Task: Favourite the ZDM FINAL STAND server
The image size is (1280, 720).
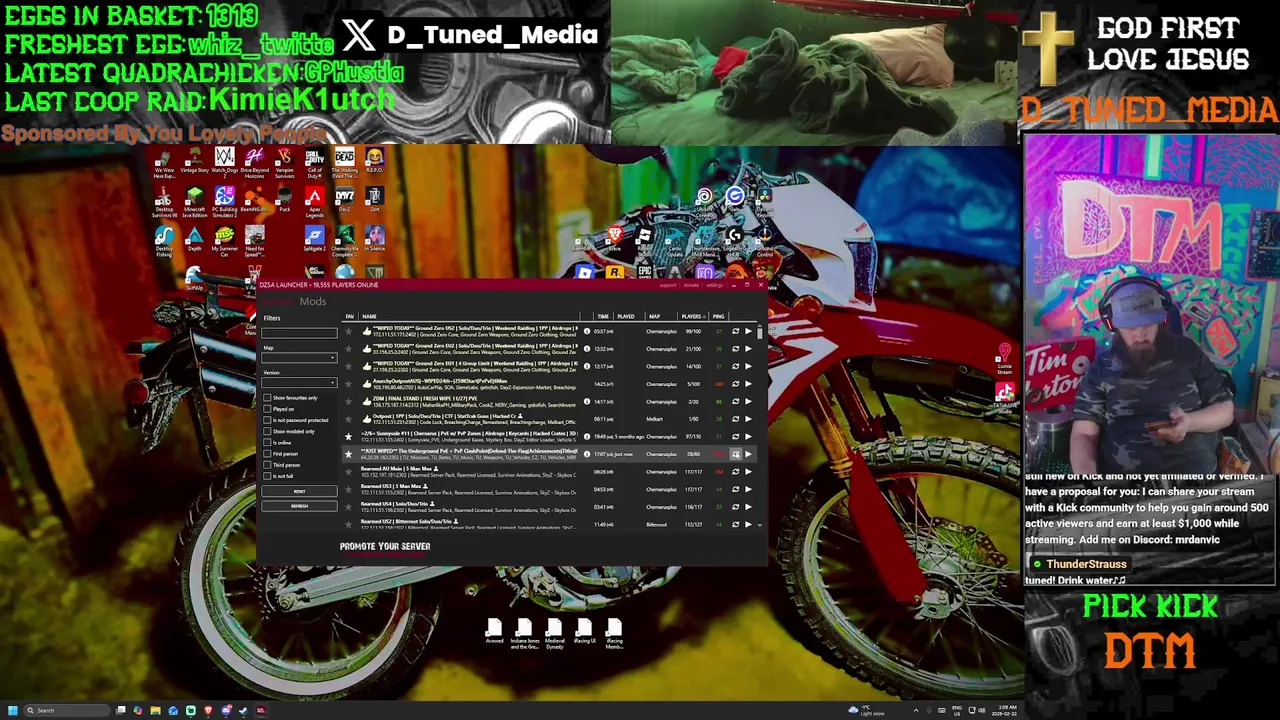Action: 349,401
